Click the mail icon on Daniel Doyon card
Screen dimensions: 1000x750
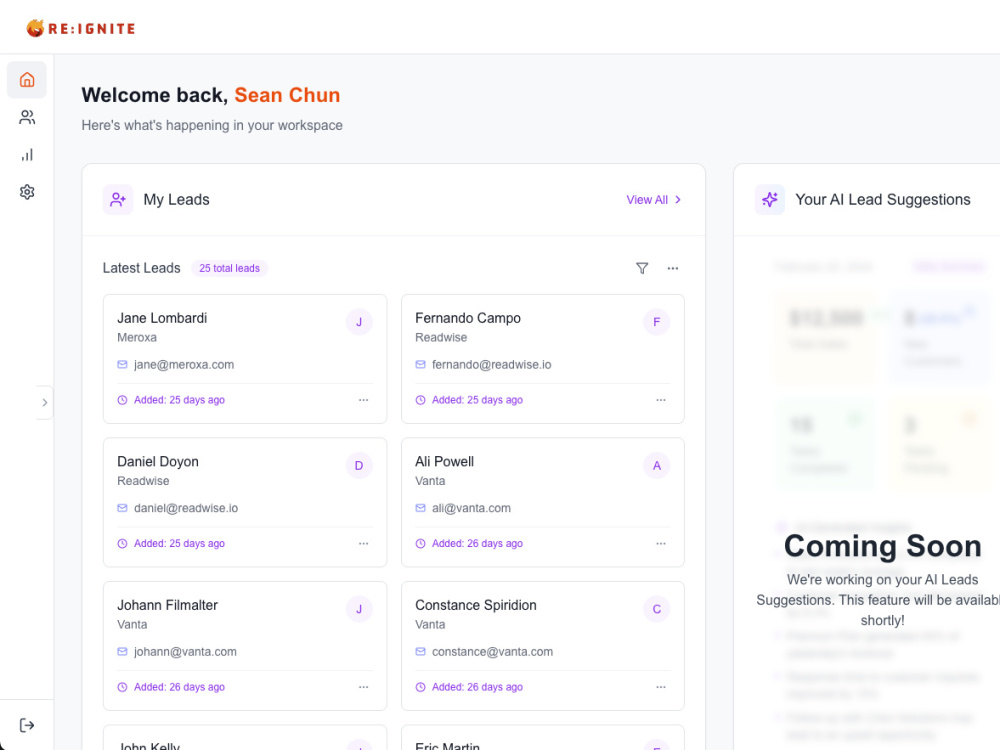pos(122,508)
